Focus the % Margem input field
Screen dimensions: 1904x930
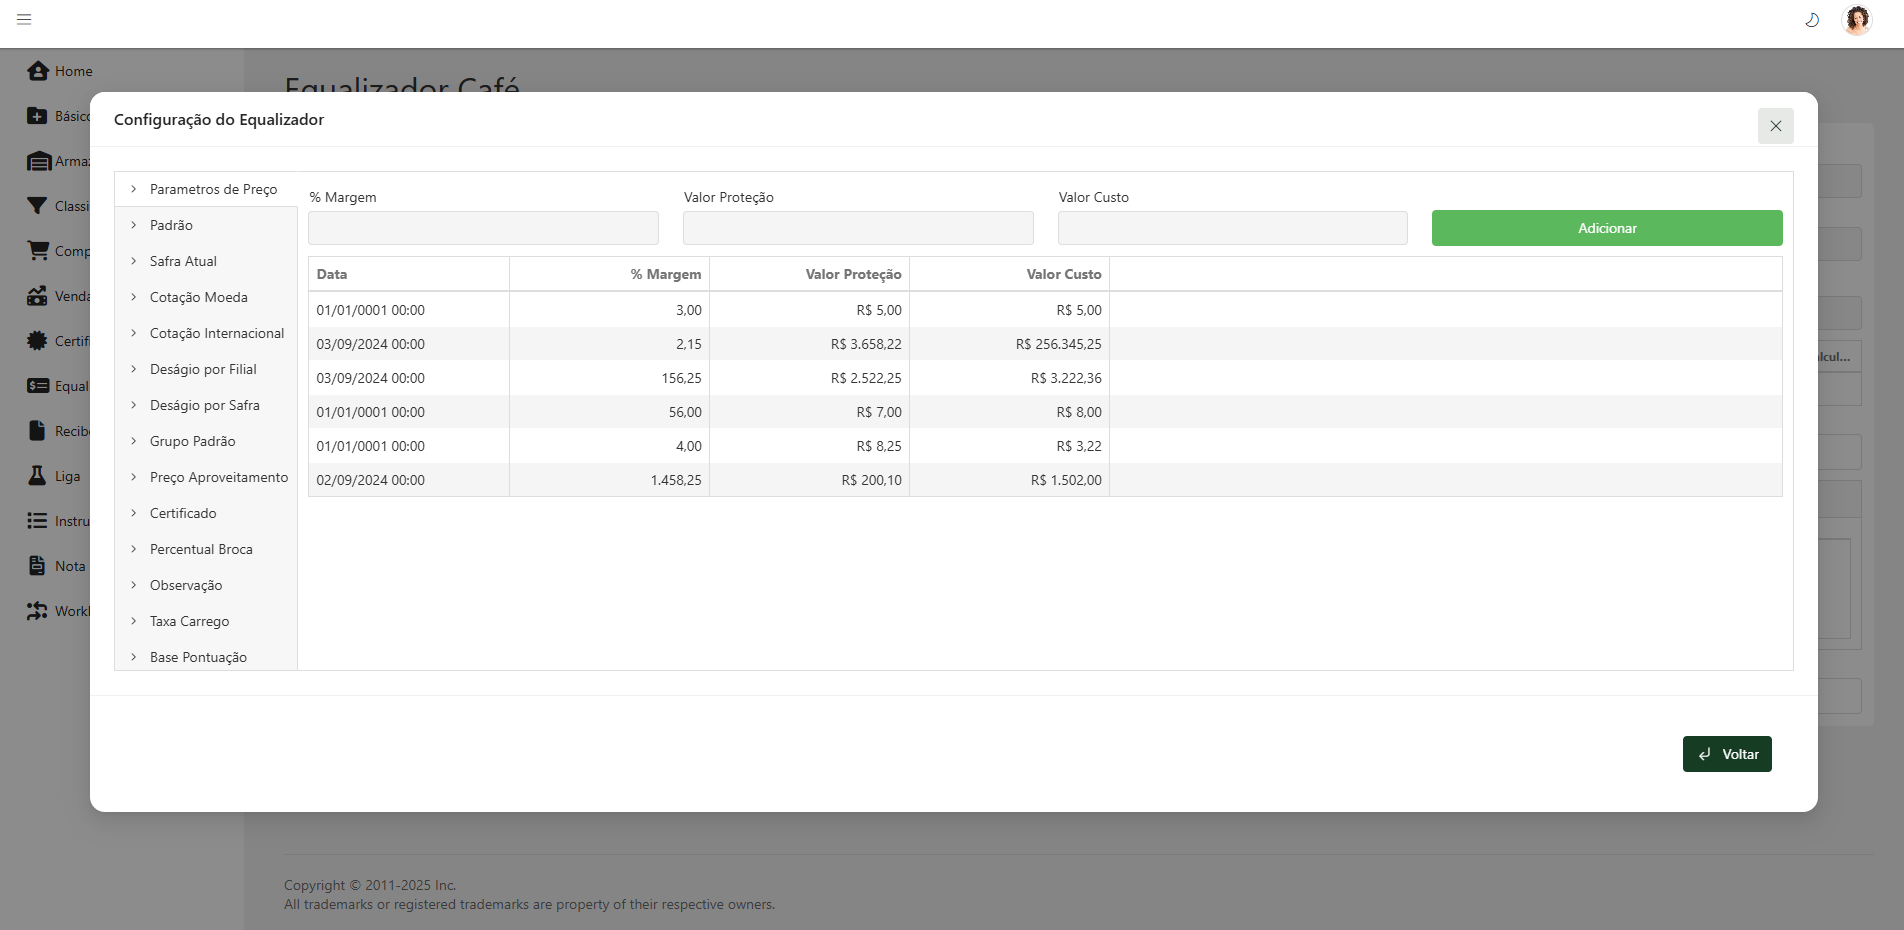483,228
